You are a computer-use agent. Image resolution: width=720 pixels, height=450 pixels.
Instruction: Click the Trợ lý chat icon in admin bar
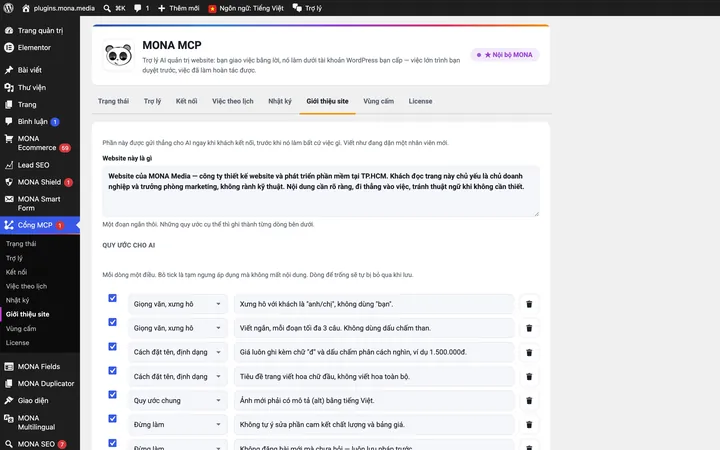[x=297, y=8]
